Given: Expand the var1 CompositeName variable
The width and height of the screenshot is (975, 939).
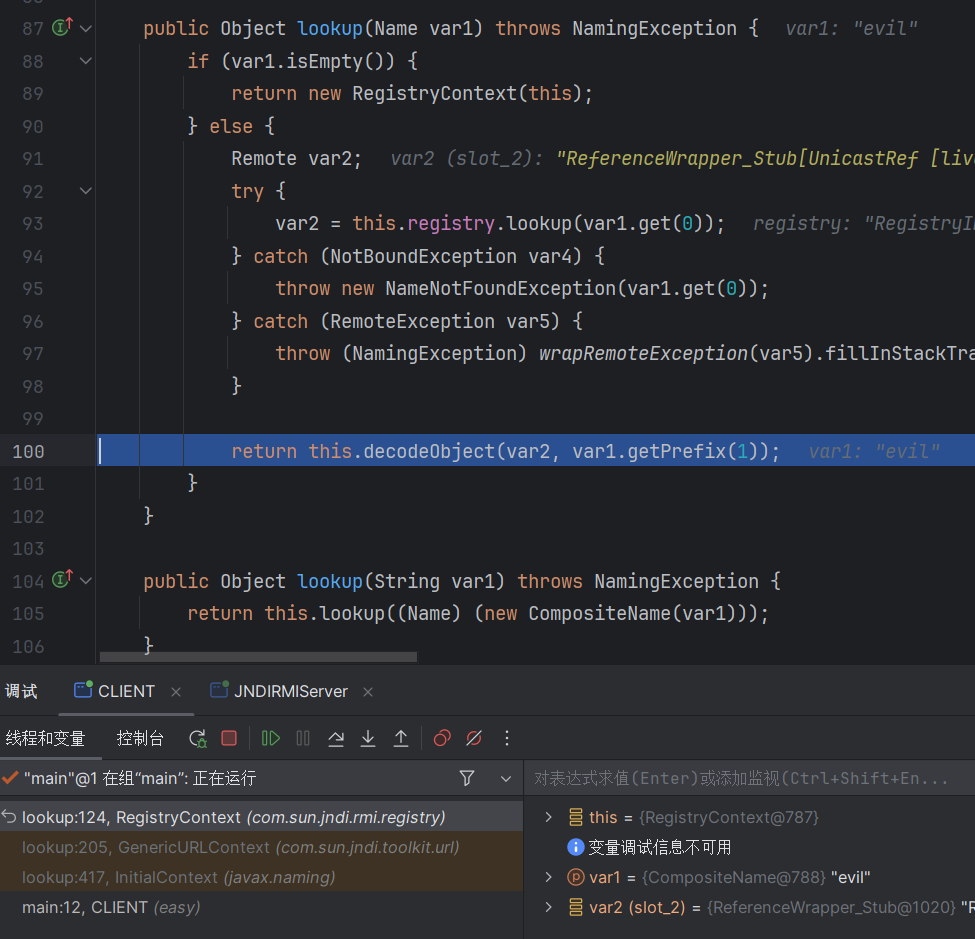Looking at the screenshot, I should coord(548,877).
